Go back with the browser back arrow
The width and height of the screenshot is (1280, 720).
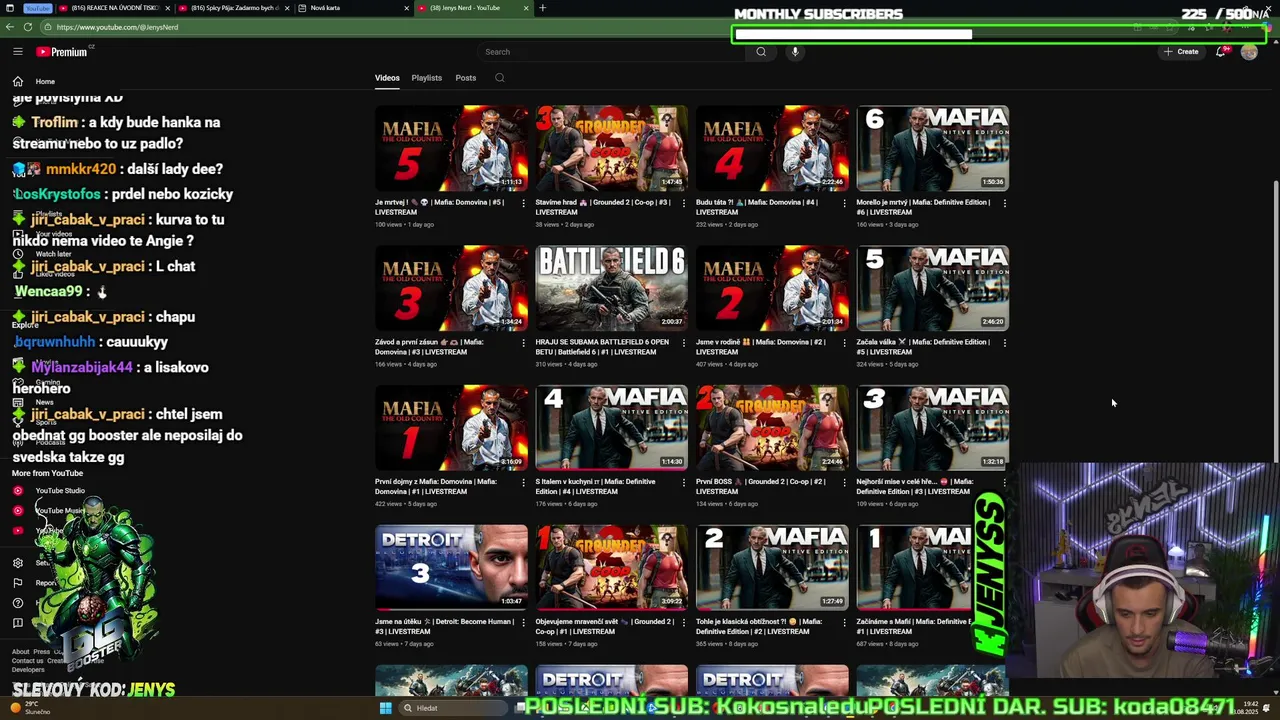[x=10, y=27]
